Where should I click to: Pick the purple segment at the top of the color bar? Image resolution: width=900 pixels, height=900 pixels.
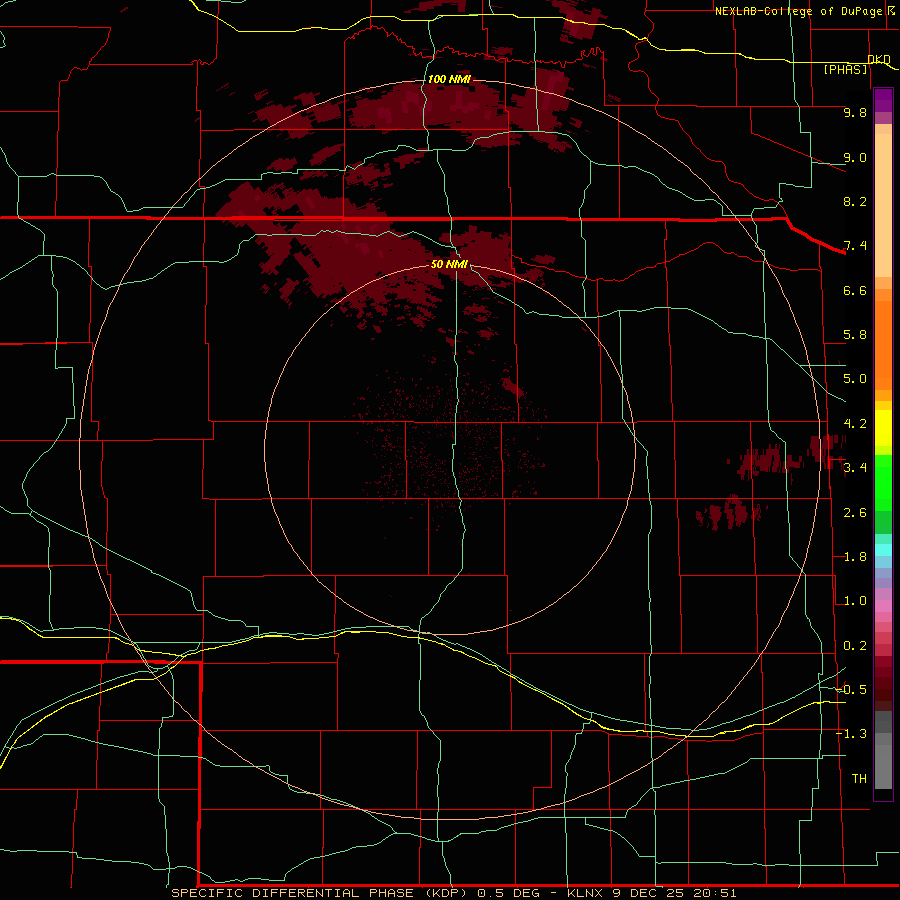point(883,100)
